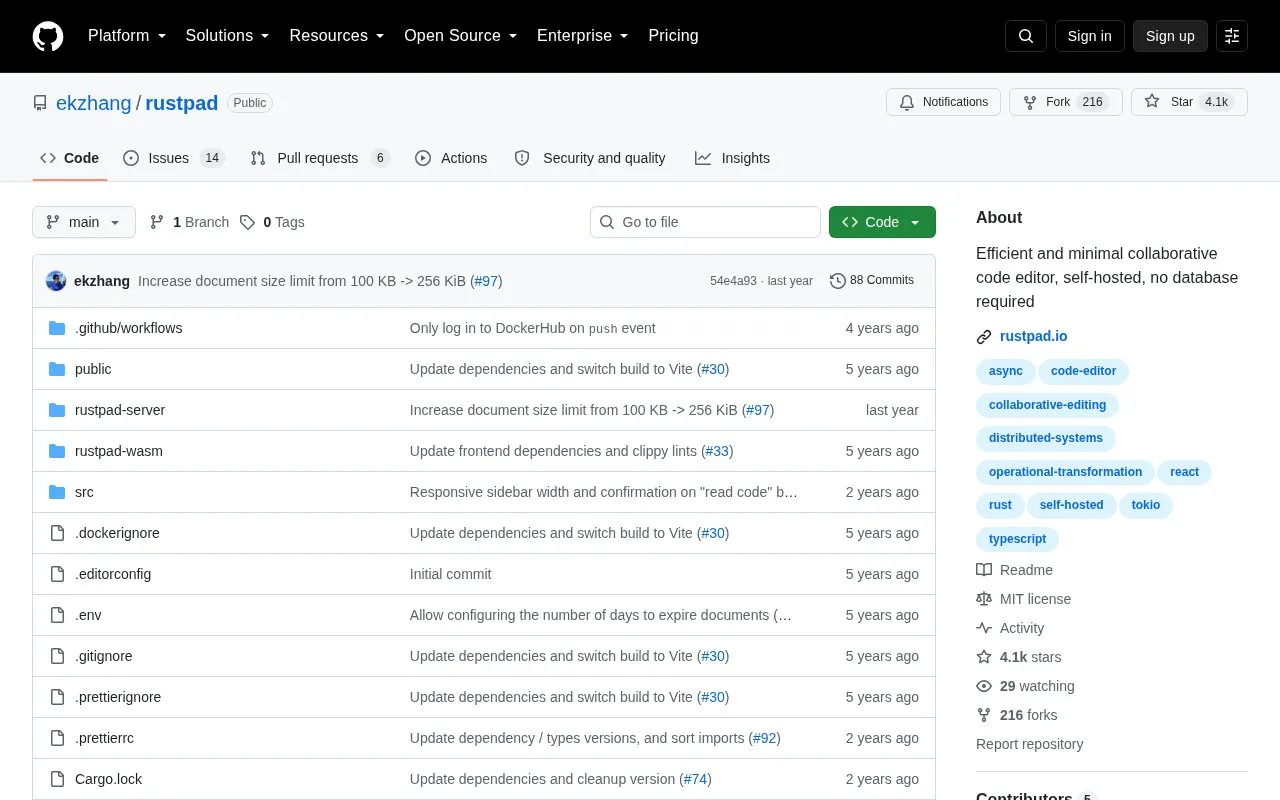
Task: Open the .github/workflows folder
Action: pos(128,328)
